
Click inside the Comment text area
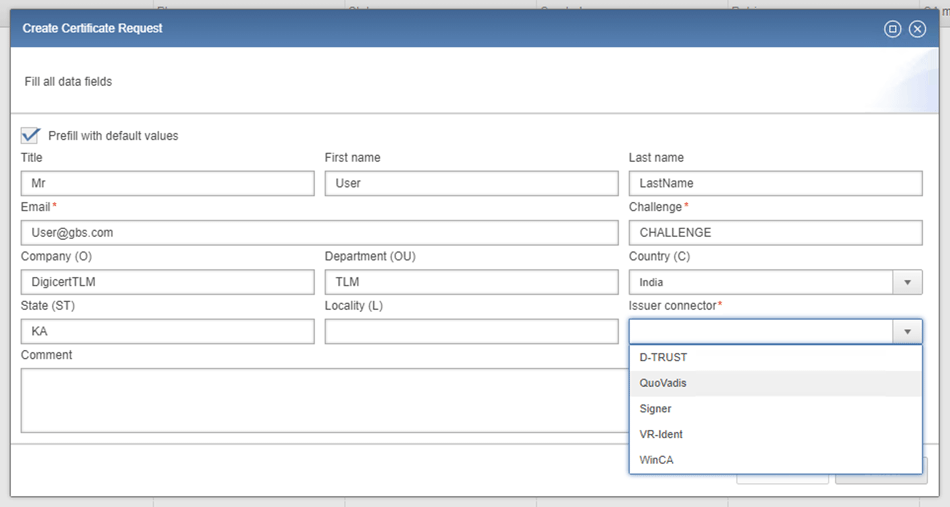point(320,400)
